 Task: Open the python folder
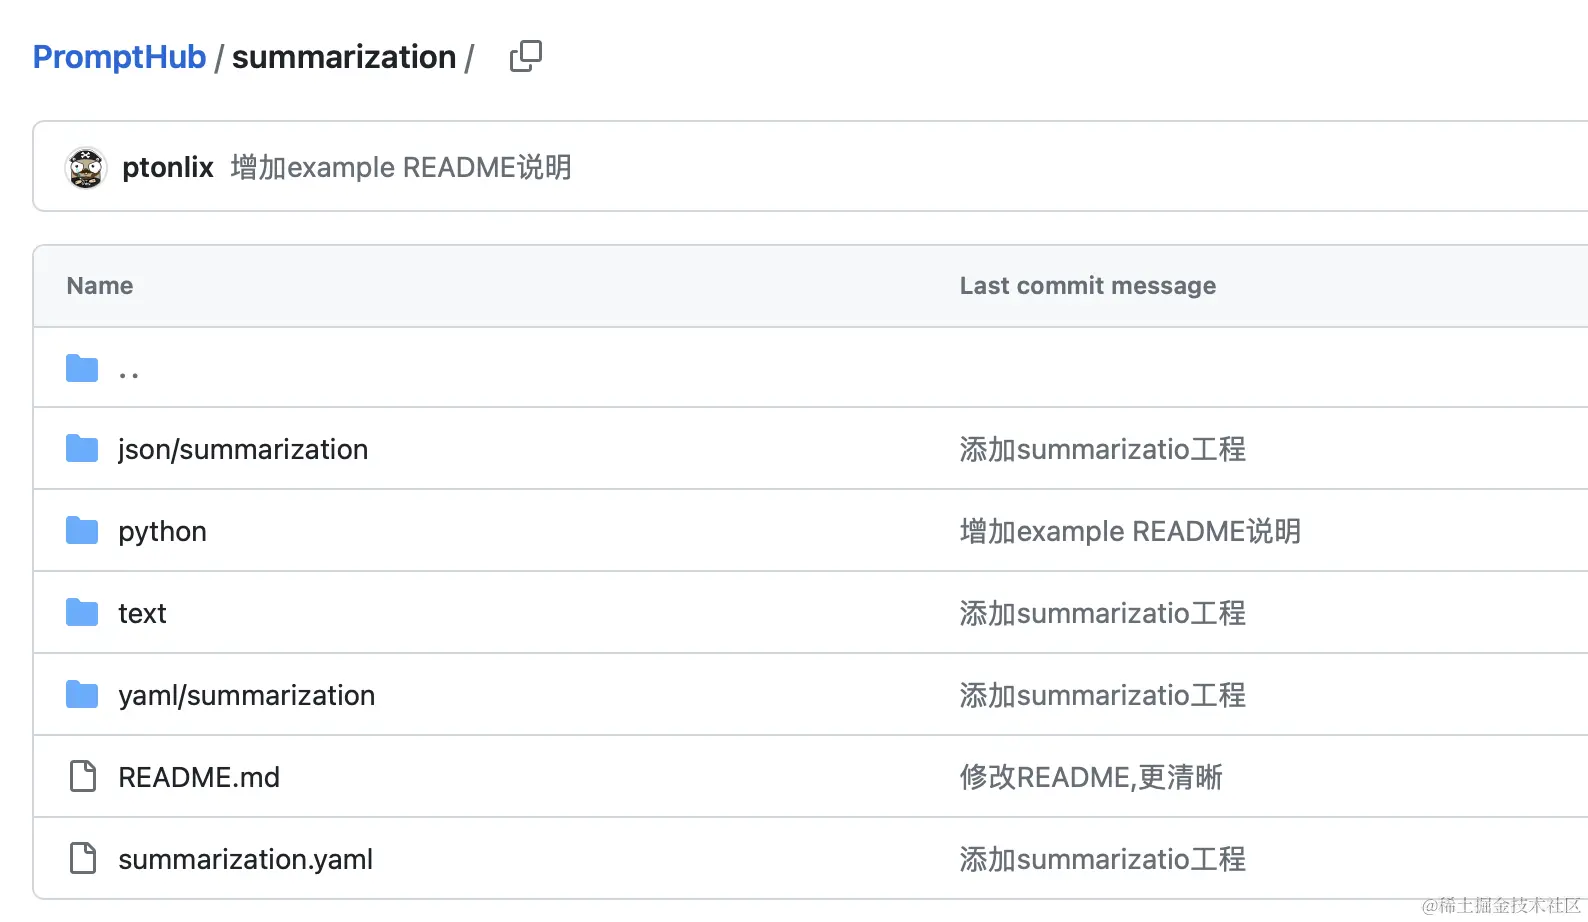(x=162, y=532)
